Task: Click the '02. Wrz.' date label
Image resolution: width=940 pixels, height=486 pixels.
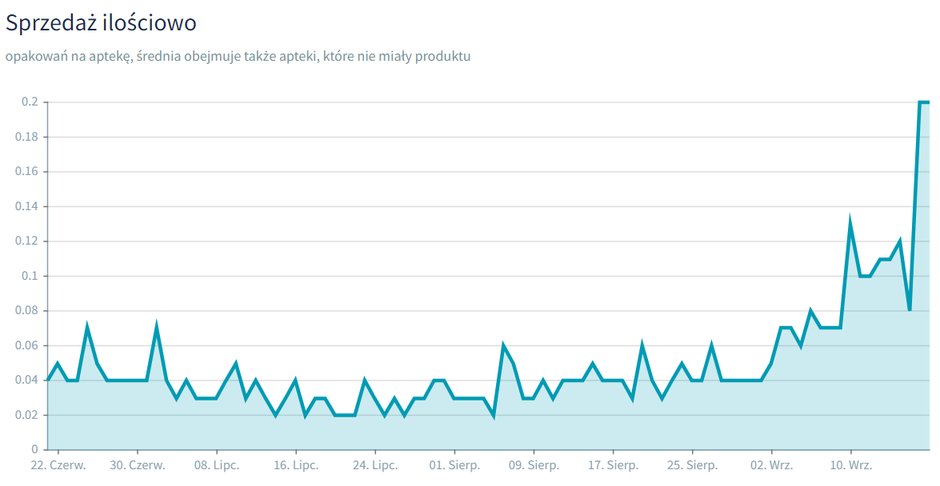Action: click(771, 466)
